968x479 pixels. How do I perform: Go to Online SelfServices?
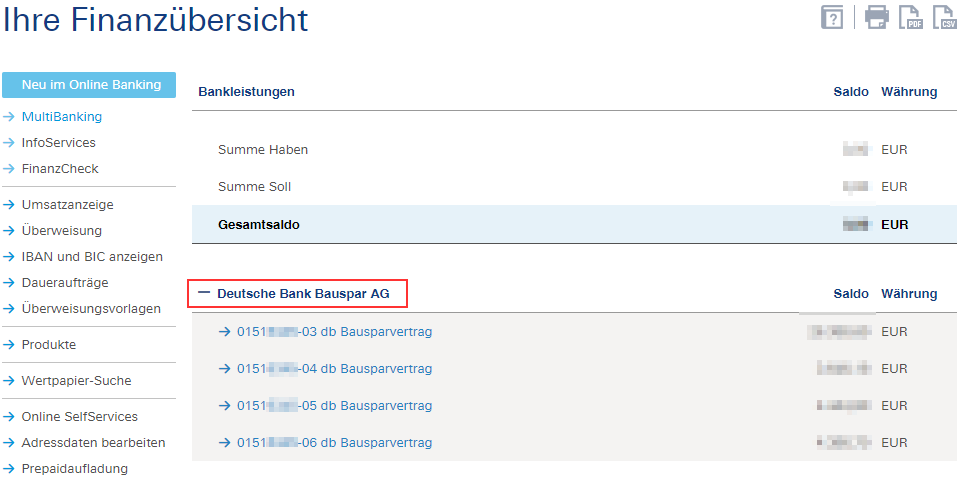click(80, 417)
